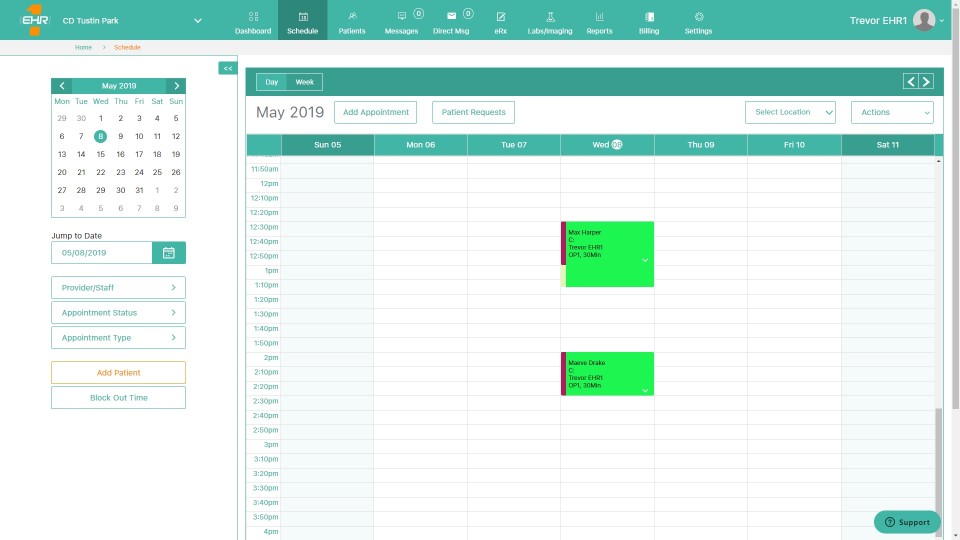Open Trevor EHR1 user menu arrow
This screenshot has width=960, height=540.
pyautogui.click(x=942, y=21)
